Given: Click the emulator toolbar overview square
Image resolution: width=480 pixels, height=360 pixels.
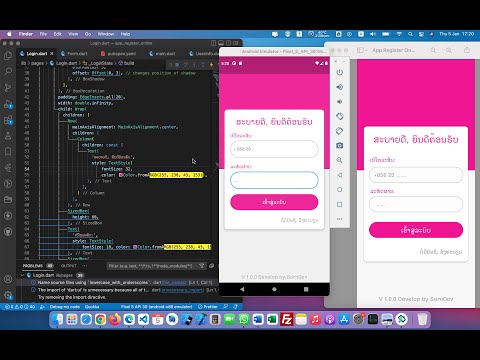Looking at the screenshot, I should (x=339, y=204).
